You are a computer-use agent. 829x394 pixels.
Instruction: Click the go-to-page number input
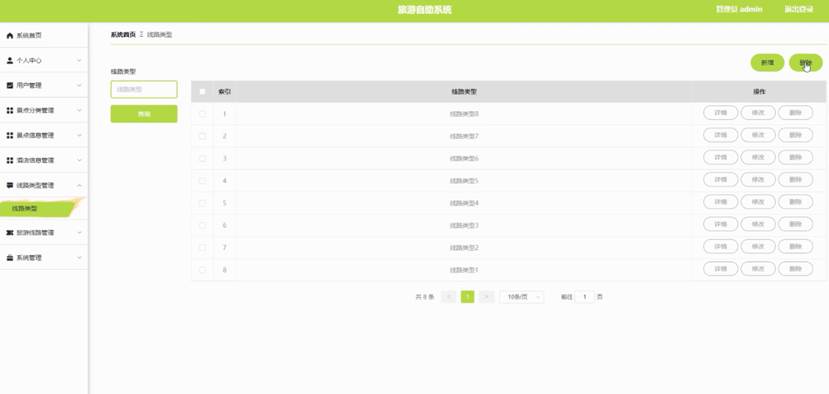coord(585,297)
